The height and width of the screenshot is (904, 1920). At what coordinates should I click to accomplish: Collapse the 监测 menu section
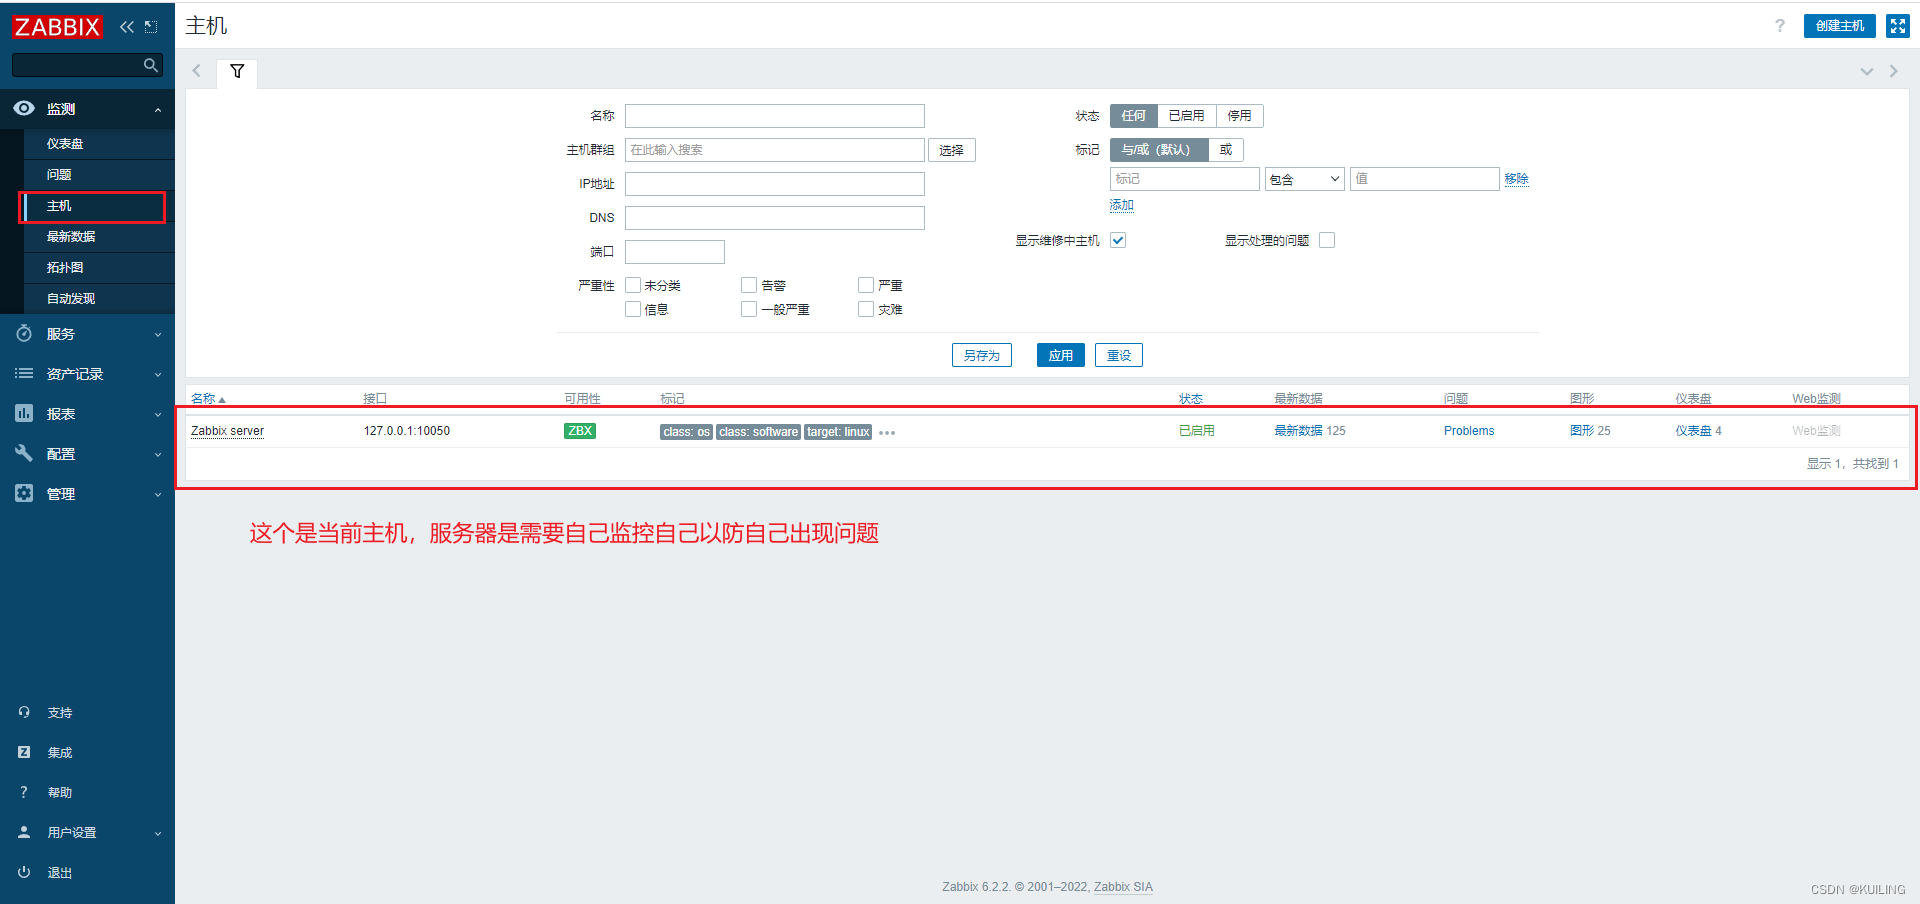[x=158, y=110]
